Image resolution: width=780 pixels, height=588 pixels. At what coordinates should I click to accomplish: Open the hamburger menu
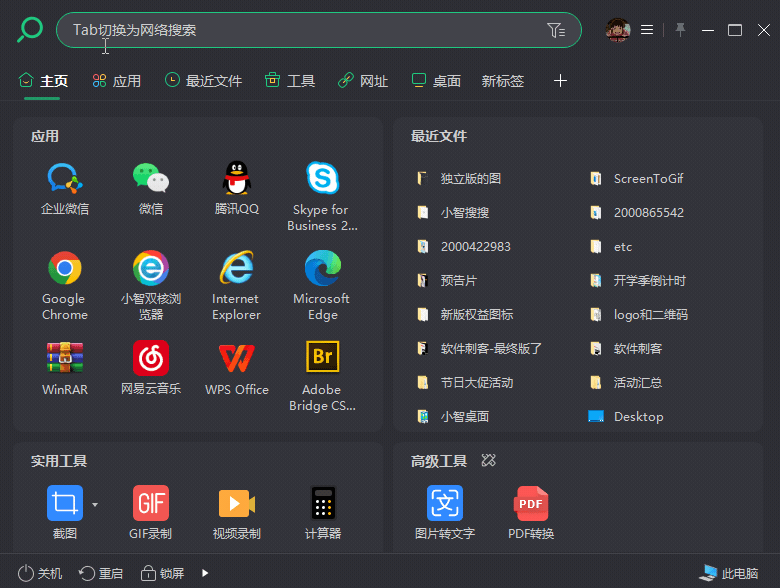click(x=647, y=30)
